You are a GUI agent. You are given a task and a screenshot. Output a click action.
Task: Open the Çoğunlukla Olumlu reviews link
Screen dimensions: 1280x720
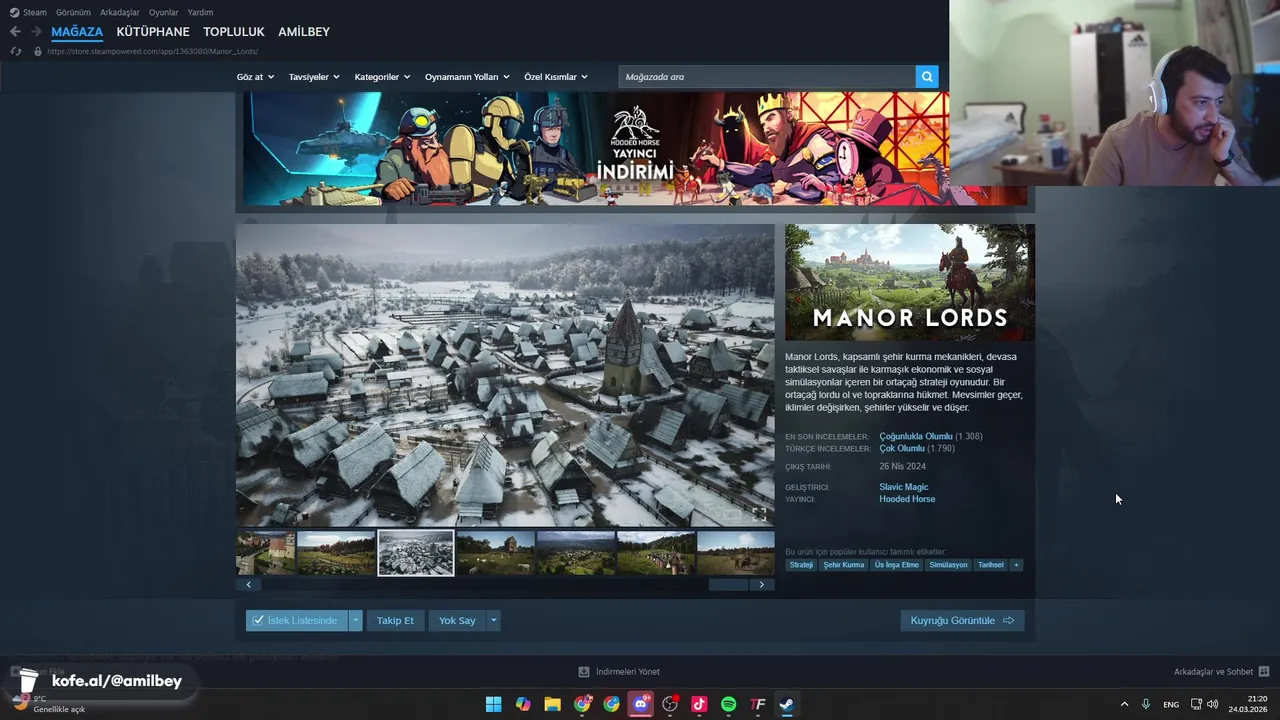click(x=916, y=437)
